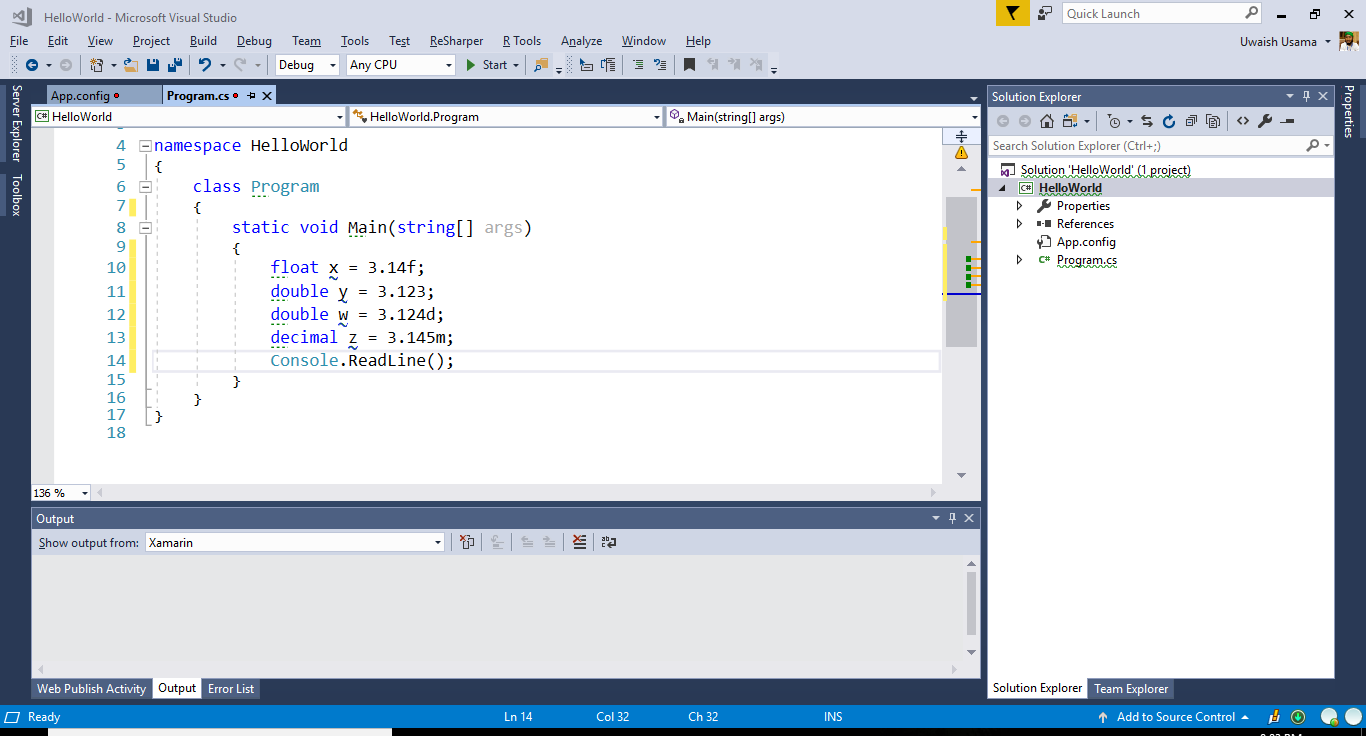
Task: Toggle word wrap in the Output pane
Action: pyautogui.click(x=608, y=541)
